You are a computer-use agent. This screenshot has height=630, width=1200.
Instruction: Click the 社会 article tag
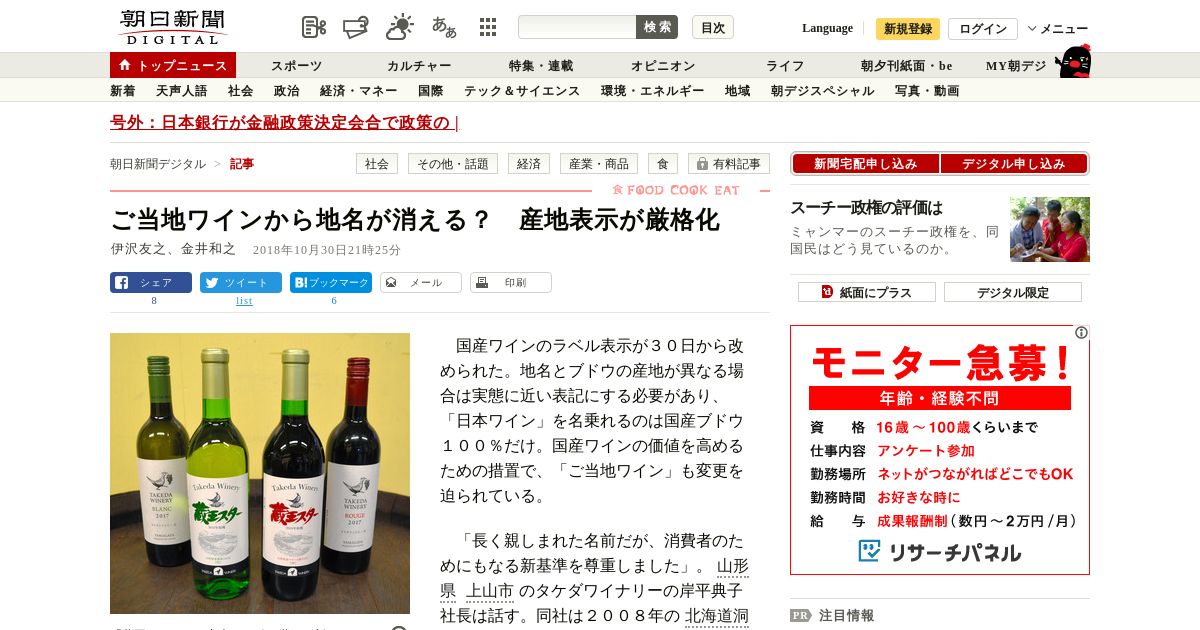click(377, 164)
